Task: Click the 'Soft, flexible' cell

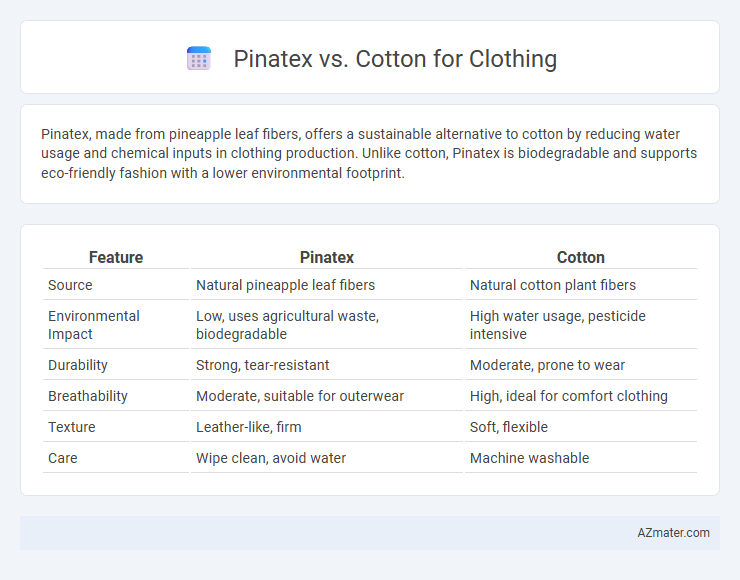Action: 580,427
